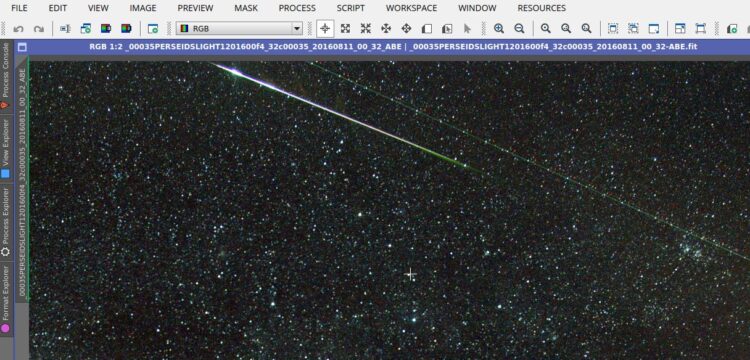Screen dimensions: 750x360
Task: Click the magnifier with a left arrow
Action: (x=566, y=29)
